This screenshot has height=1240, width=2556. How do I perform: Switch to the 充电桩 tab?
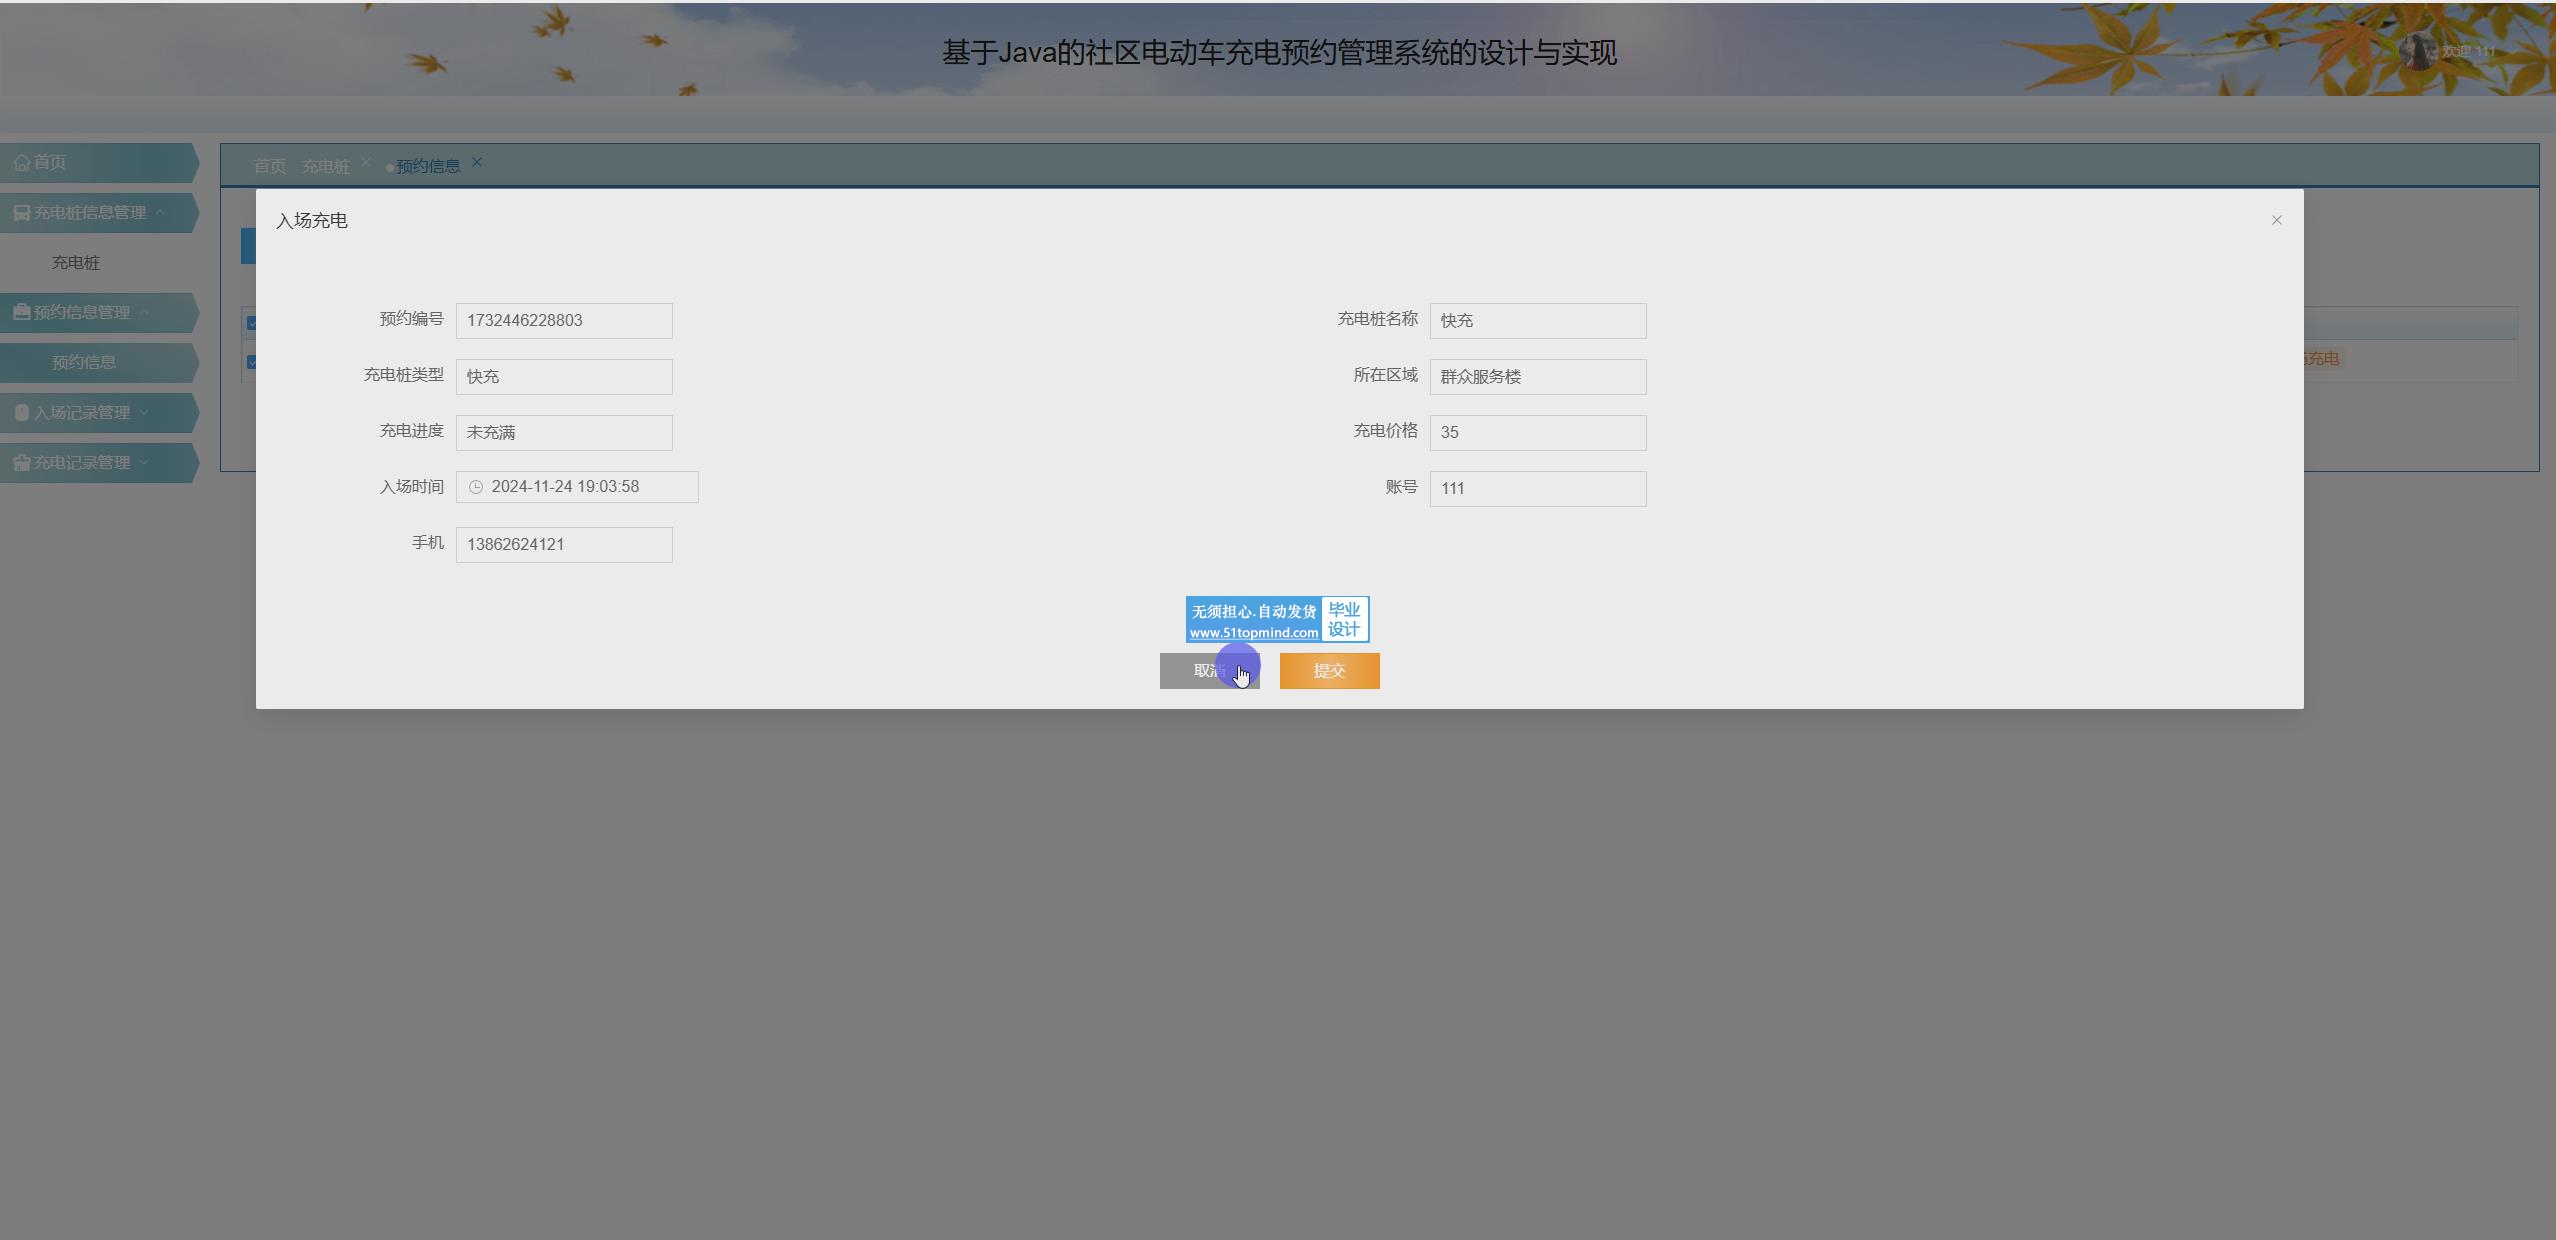click(326, 166)
